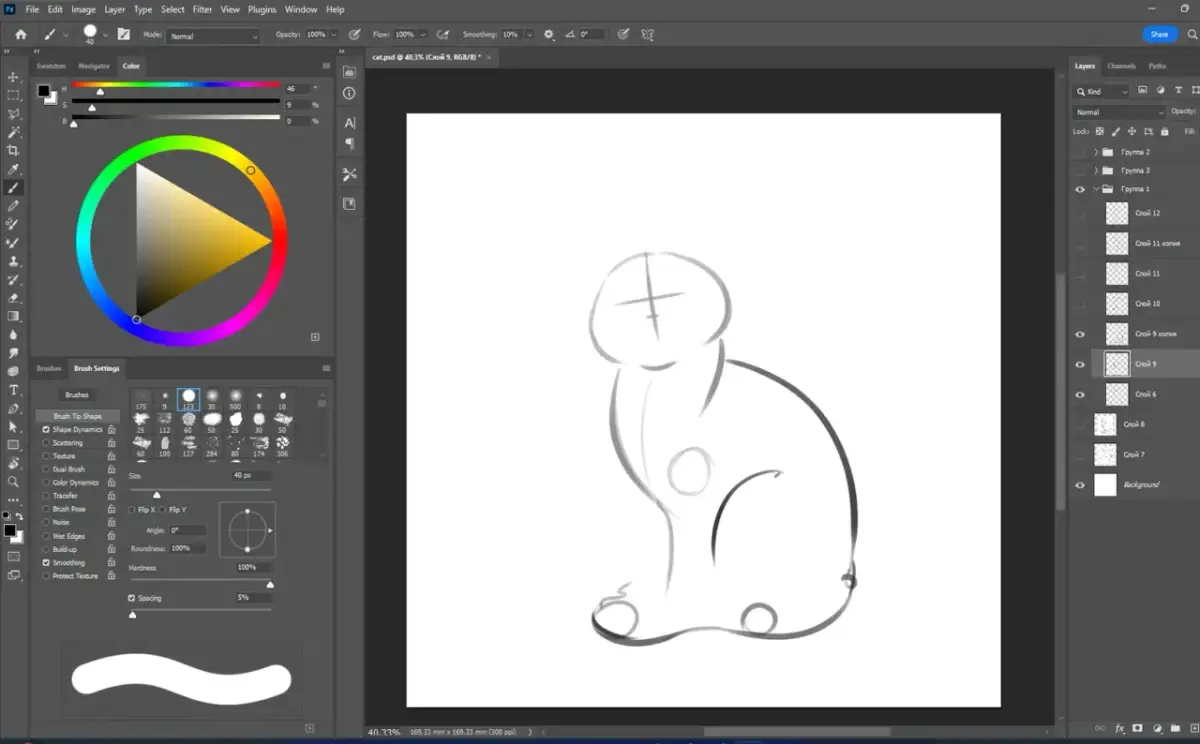
Task: Uncheck the Smoothing brush option
Action: click(46, 563)
